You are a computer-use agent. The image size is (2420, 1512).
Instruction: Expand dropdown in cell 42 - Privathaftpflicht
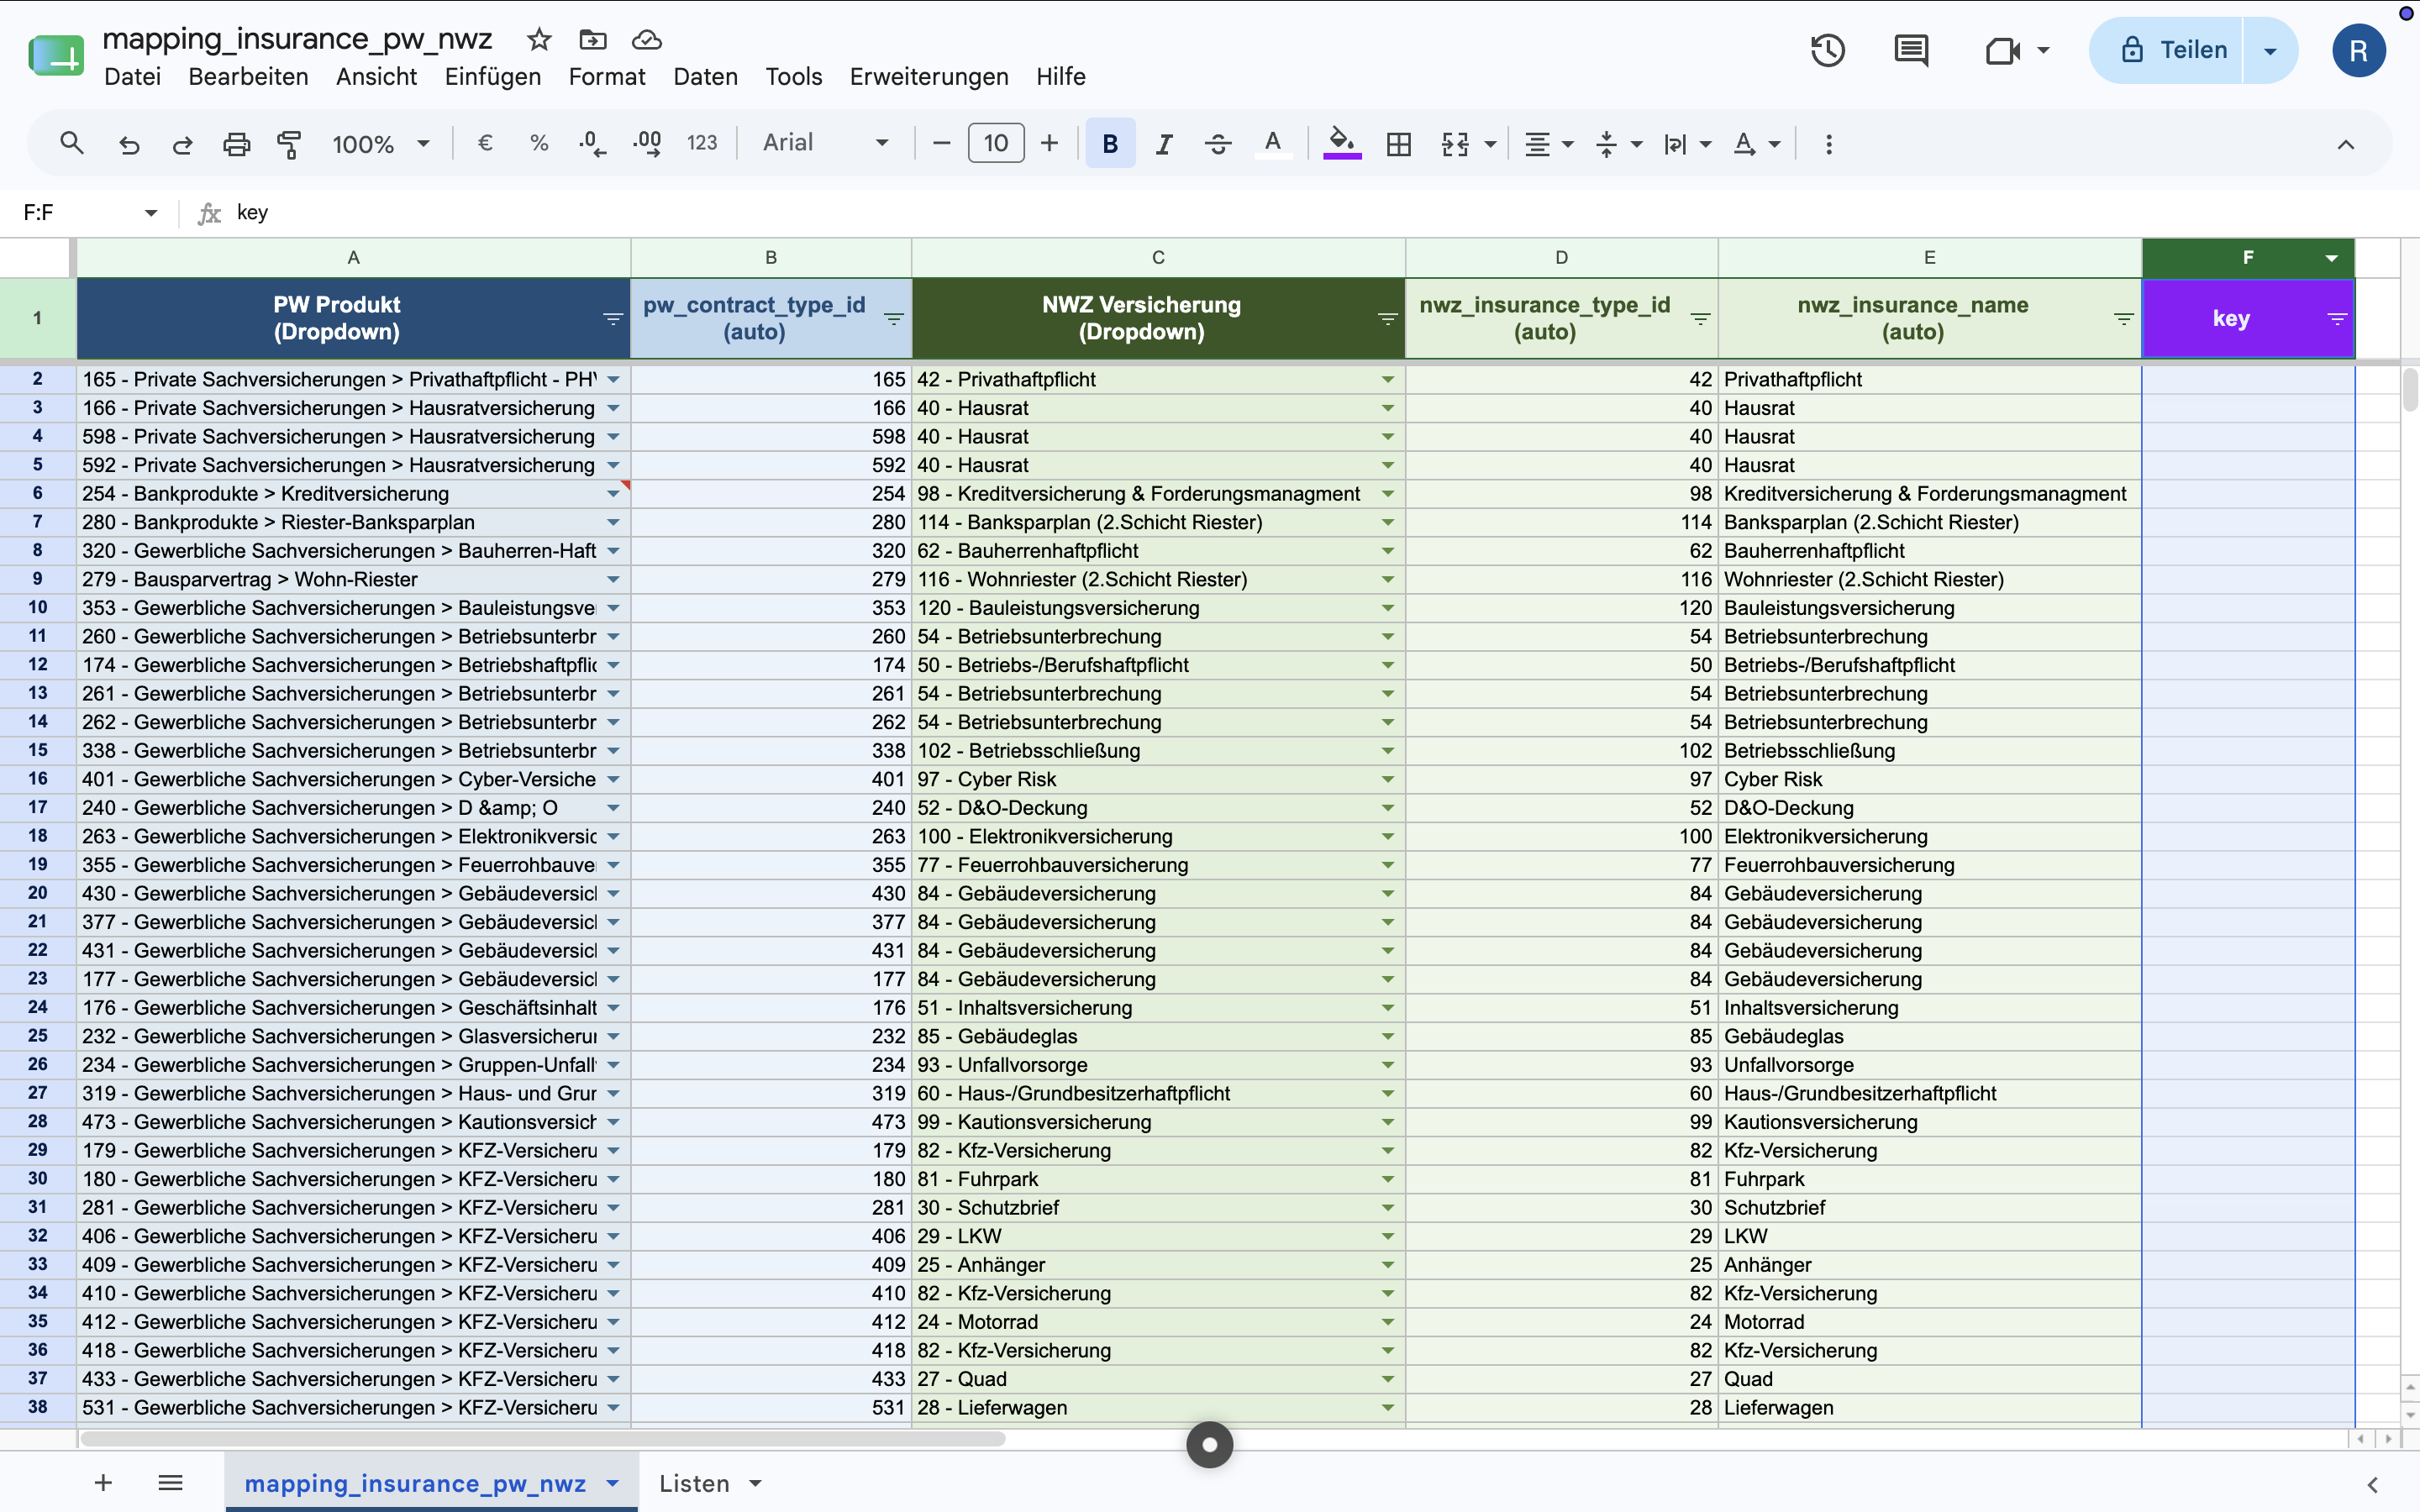pyautogui.click(x=1388, y=380)
